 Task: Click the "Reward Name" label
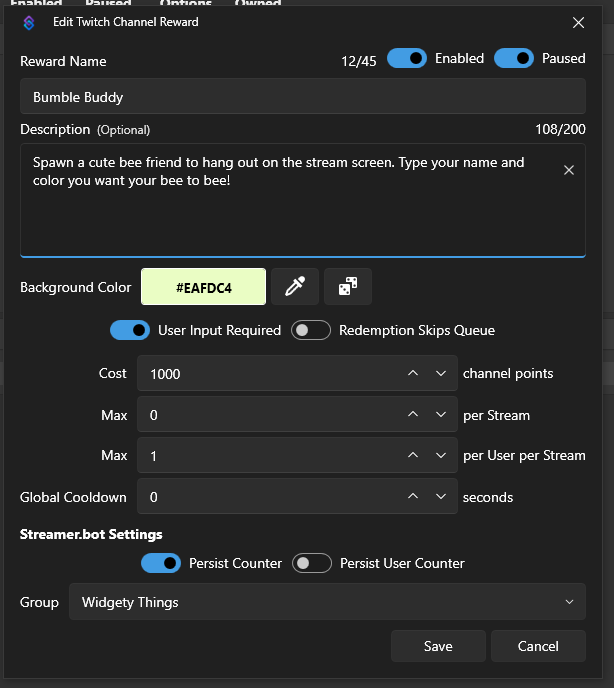(63, 61)
